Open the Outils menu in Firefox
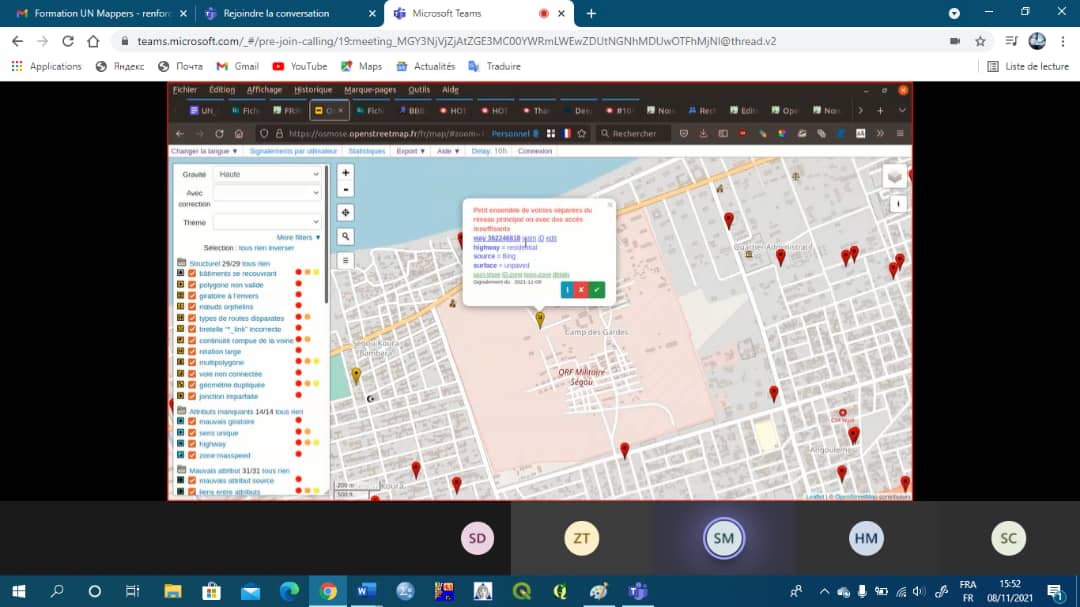The height and width of the screenshot is (607, 1080). 419,90
